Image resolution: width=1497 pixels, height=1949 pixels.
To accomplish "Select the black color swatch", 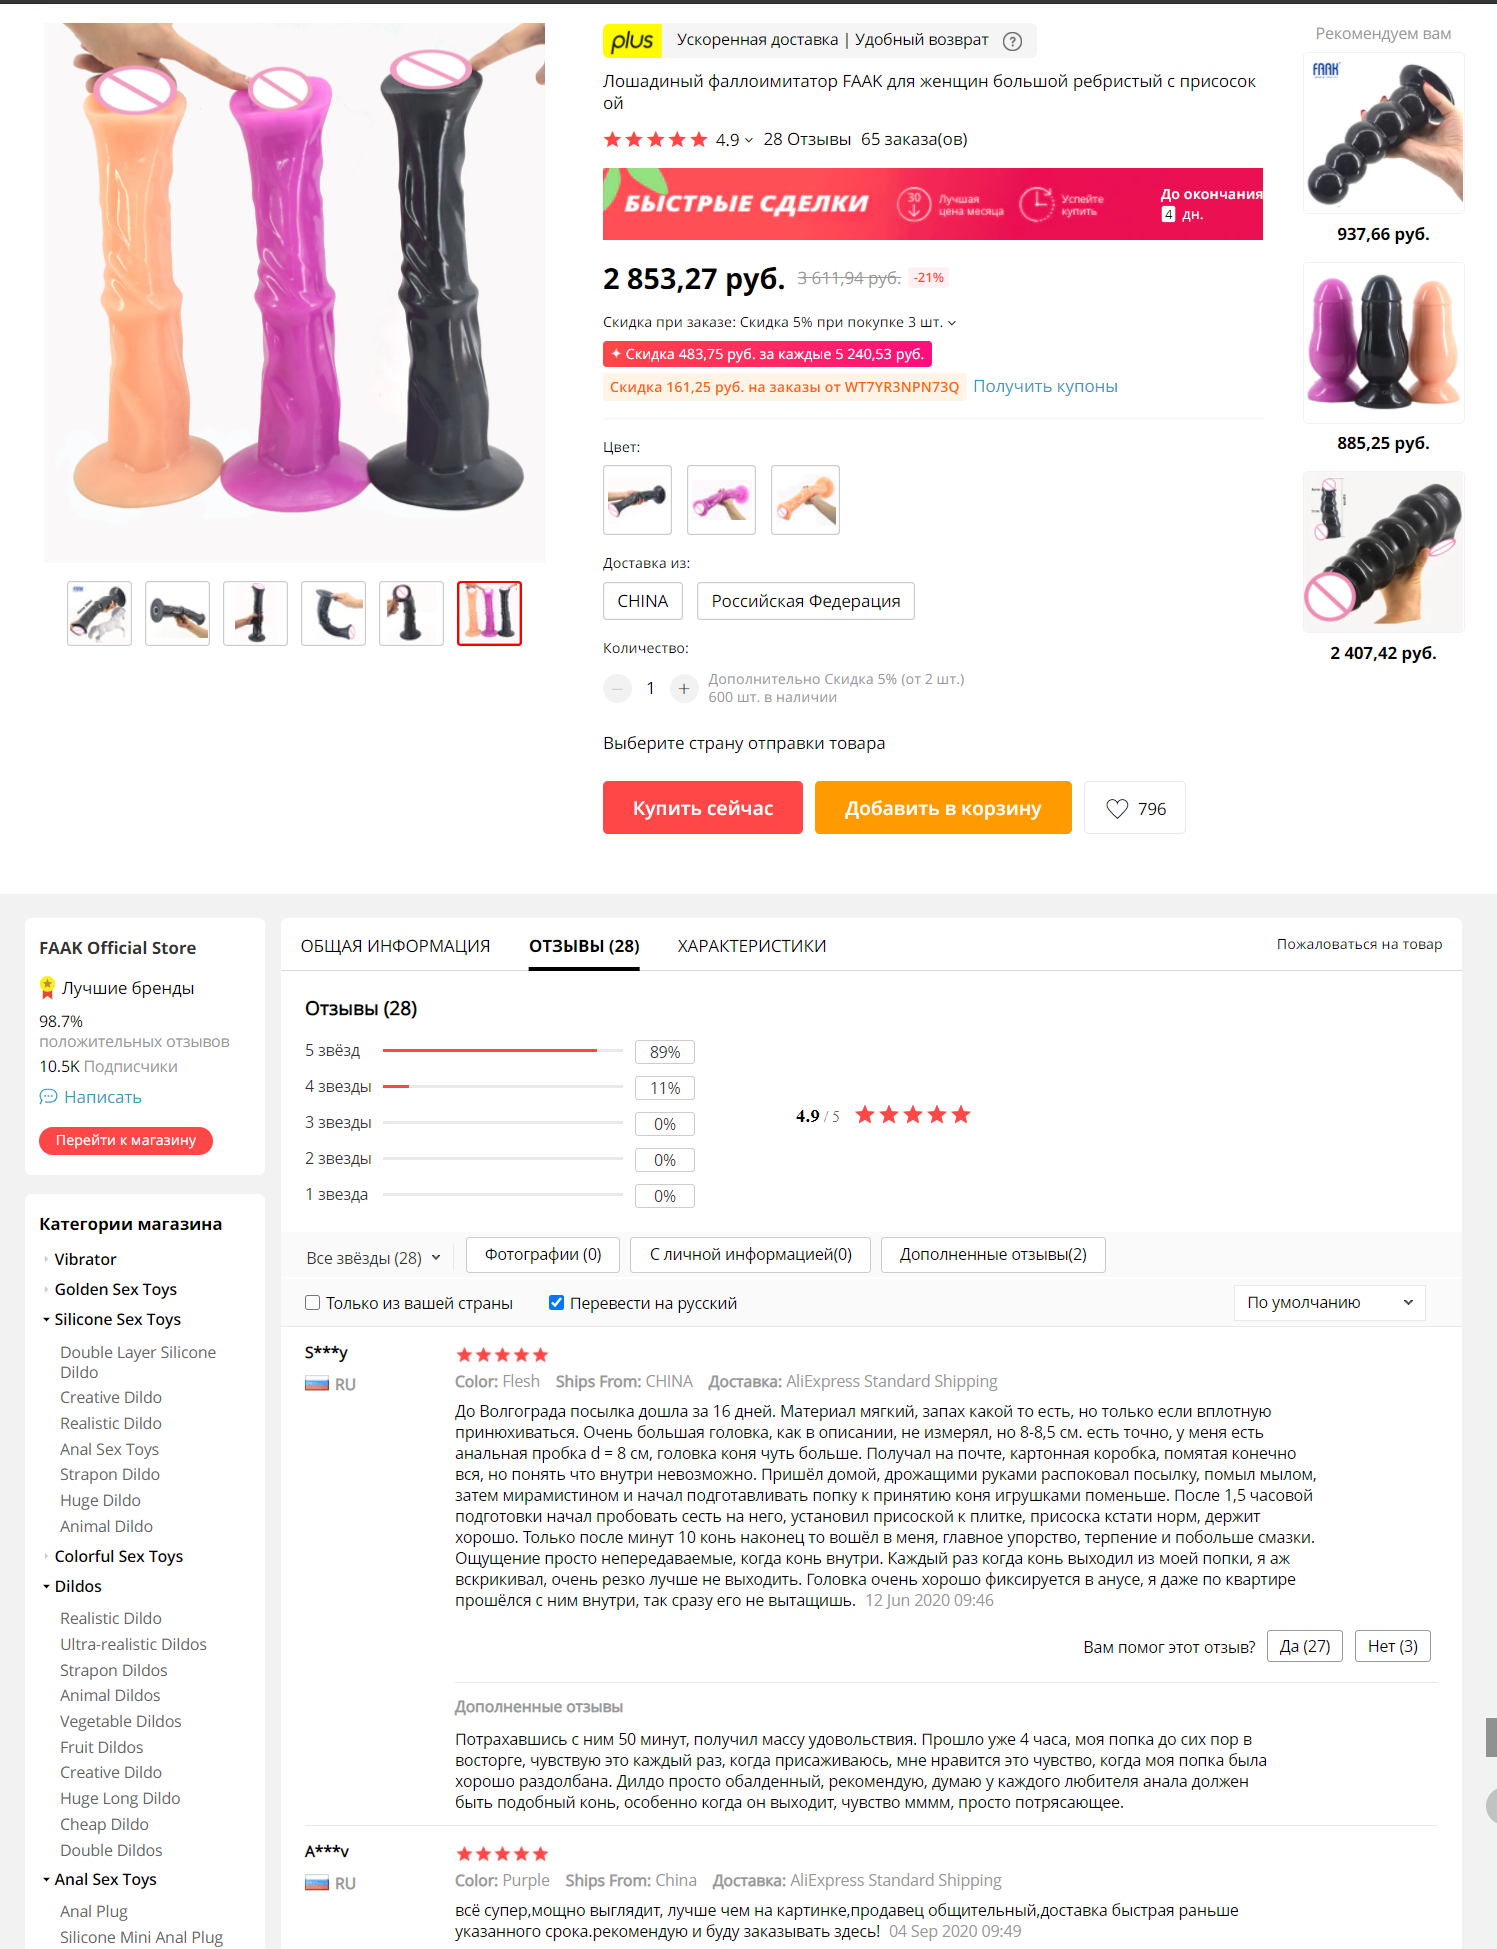I will tap(637, 500).
